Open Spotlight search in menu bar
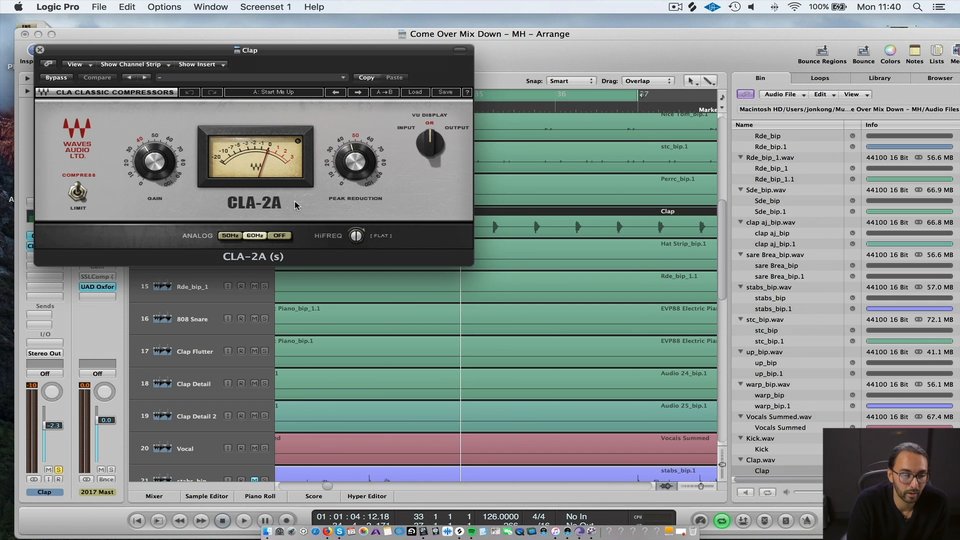 pyautogui.click(x=917, y=7)
